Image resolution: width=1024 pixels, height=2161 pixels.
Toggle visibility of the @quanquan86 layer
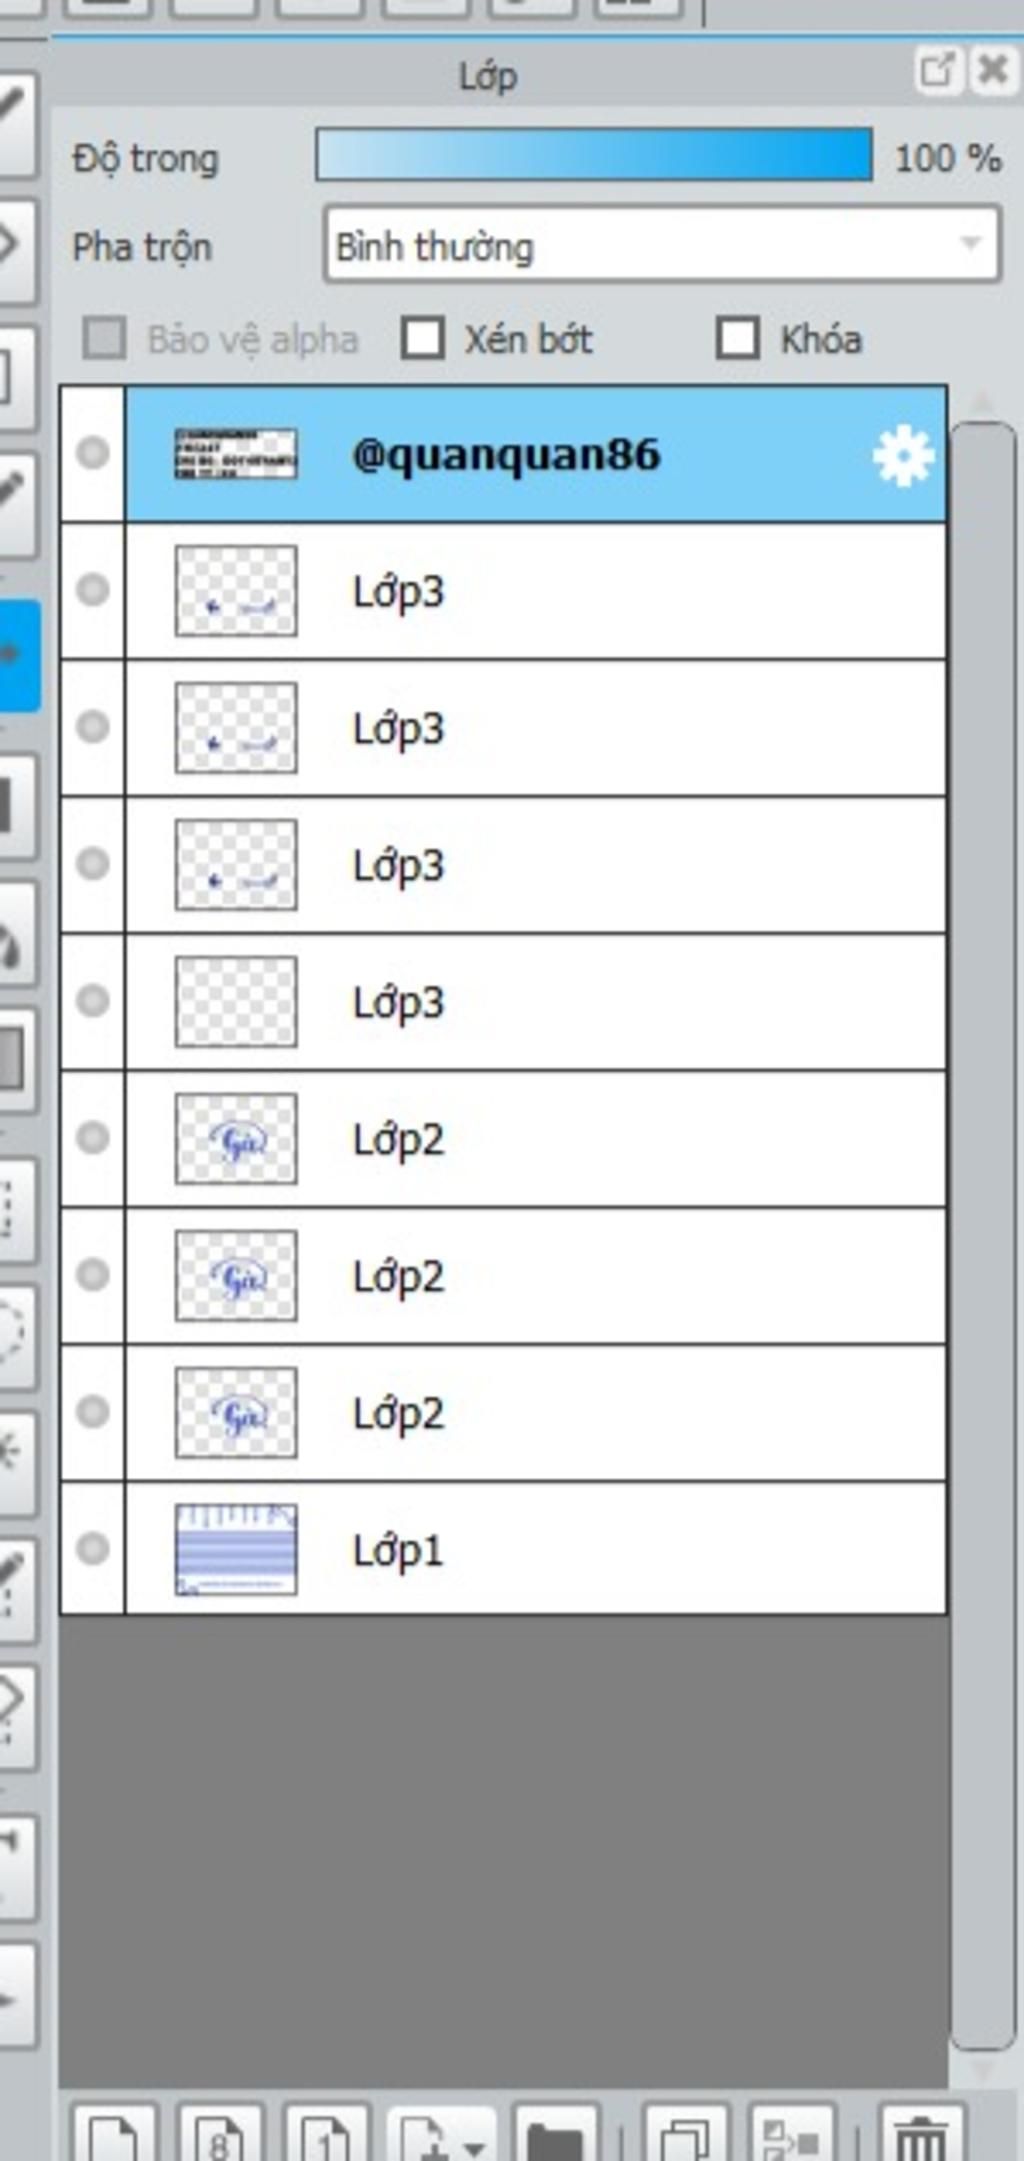point(93,453)
